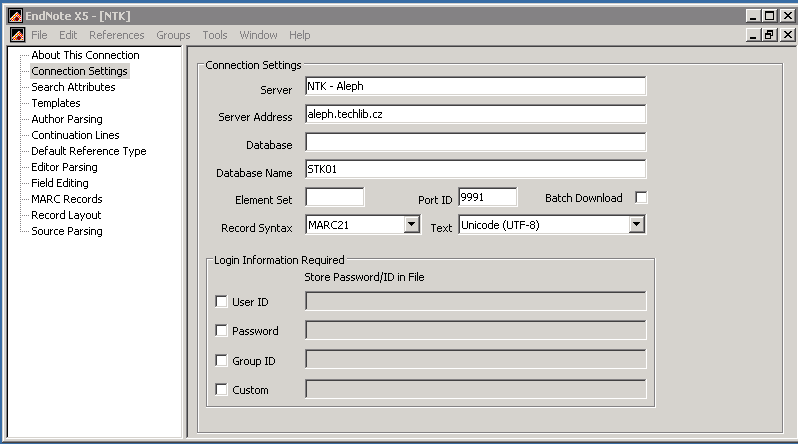
Task: Open Default Reference Type section
Action: (x=89, y=151)
